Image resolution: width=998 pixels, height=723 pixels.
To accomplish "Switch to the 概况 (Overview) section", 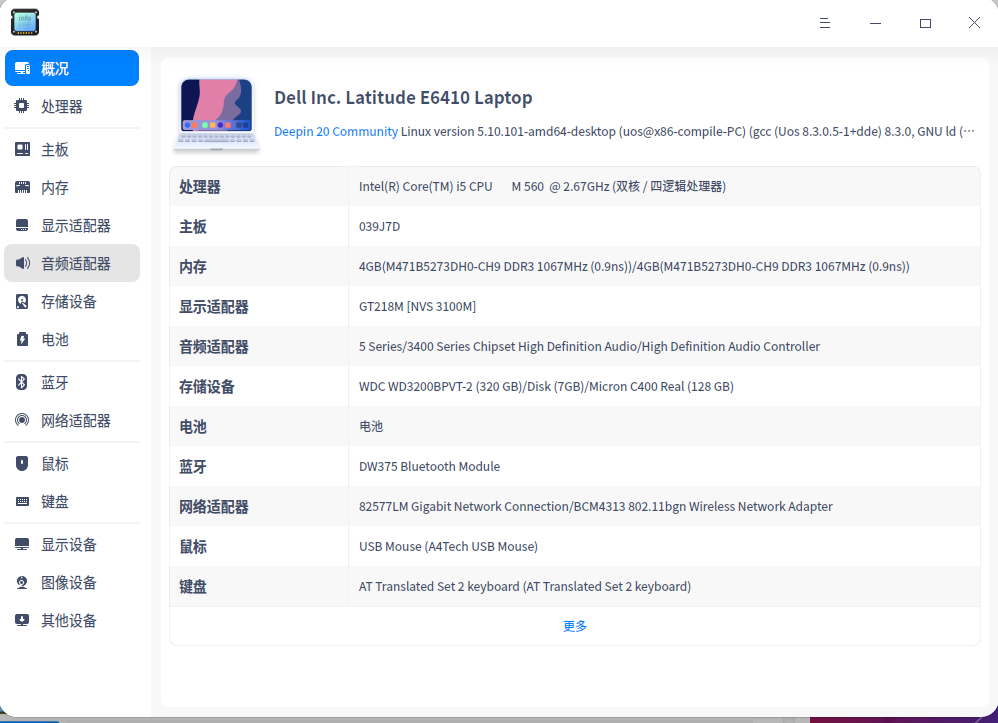I will pos(55,67).
